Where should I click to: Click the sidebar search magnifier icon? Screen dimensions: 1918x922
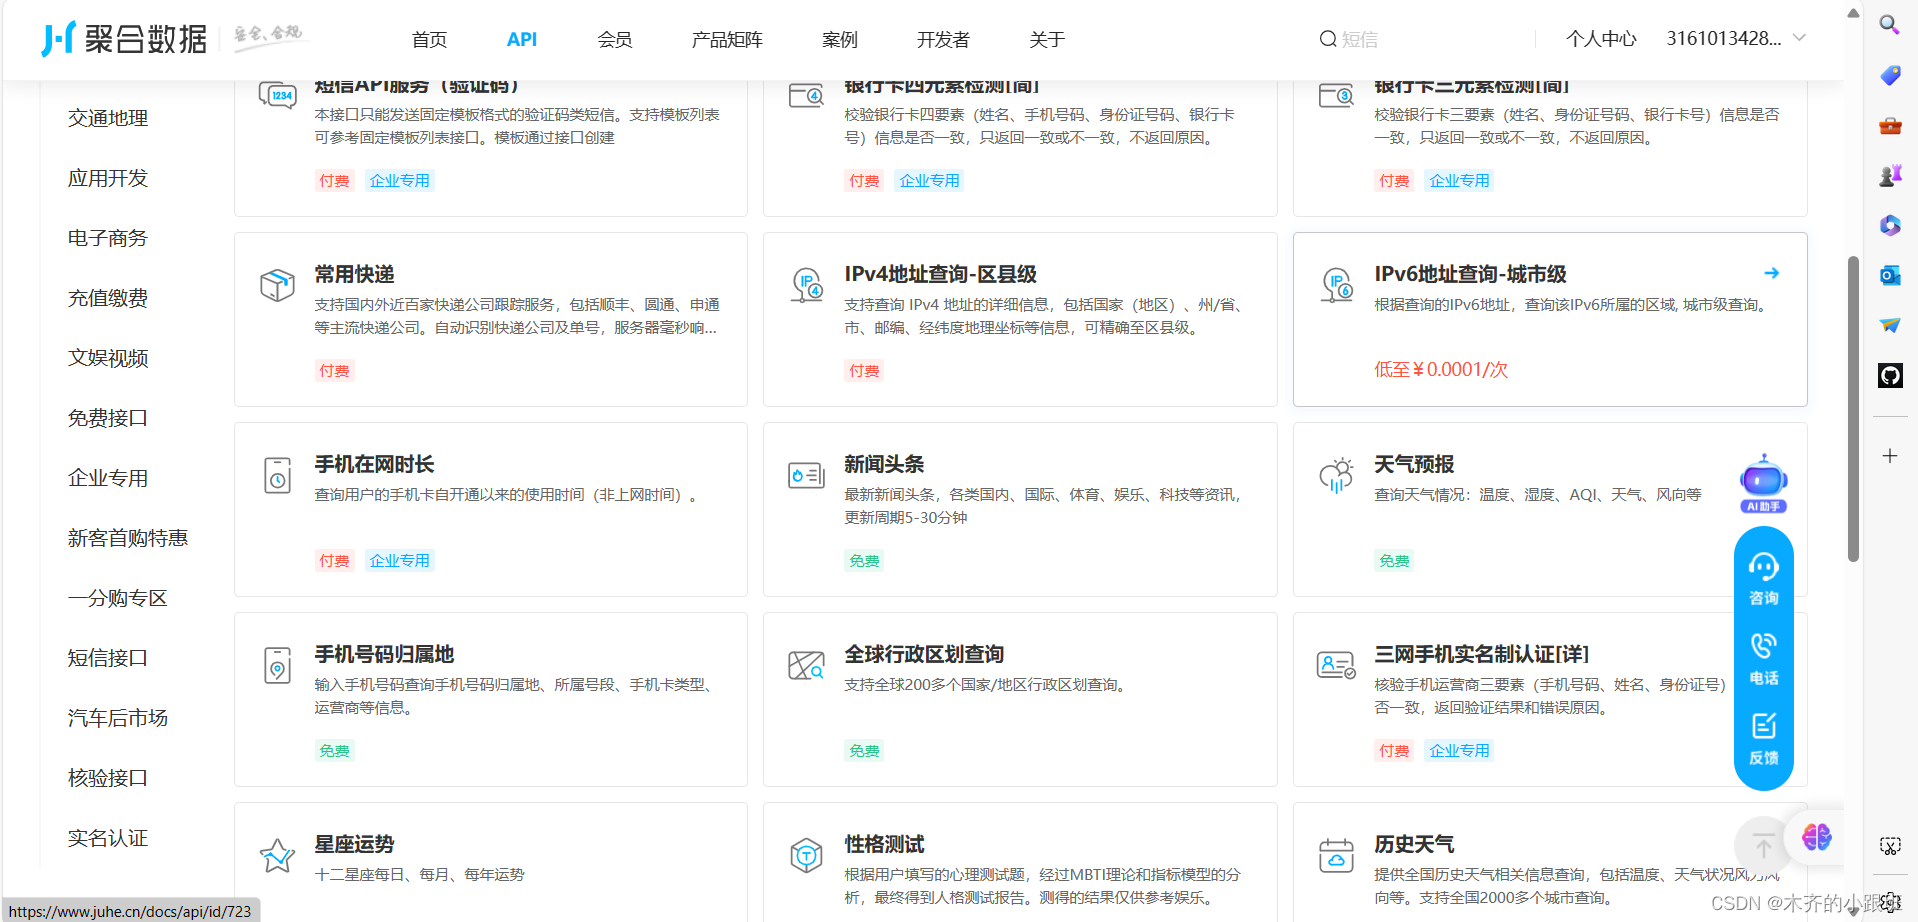[1889, 24]
